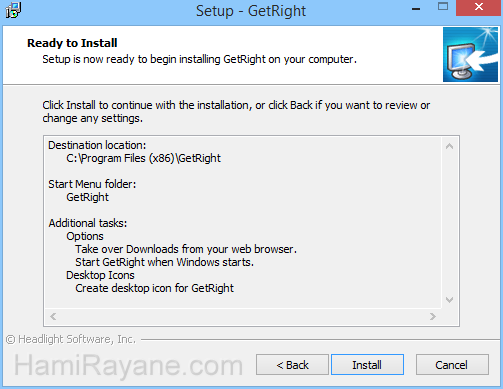This screenshot has width=503, height=389.
Task: Click the 'Ready to Install' heading
Action: pos(72,43)
